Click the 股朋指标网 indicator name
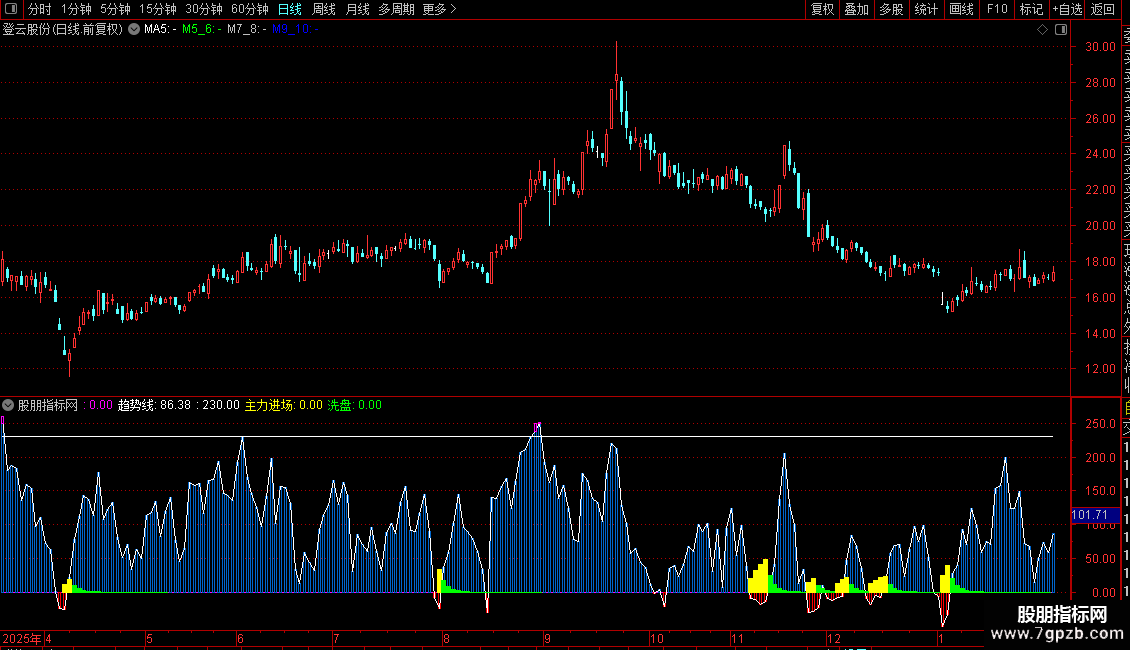The height and width of the screenshot is (650, 1130). click(x=48, y=405)
